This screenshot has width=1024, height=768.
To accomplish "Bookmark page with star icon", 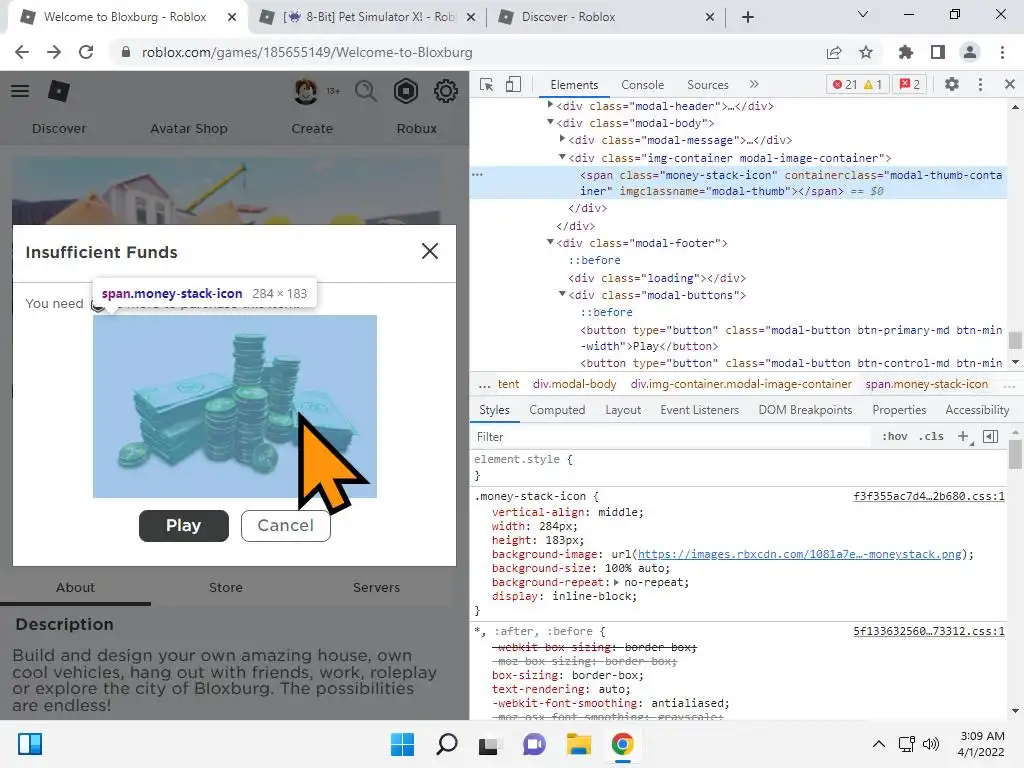I will tap(866, 52).
